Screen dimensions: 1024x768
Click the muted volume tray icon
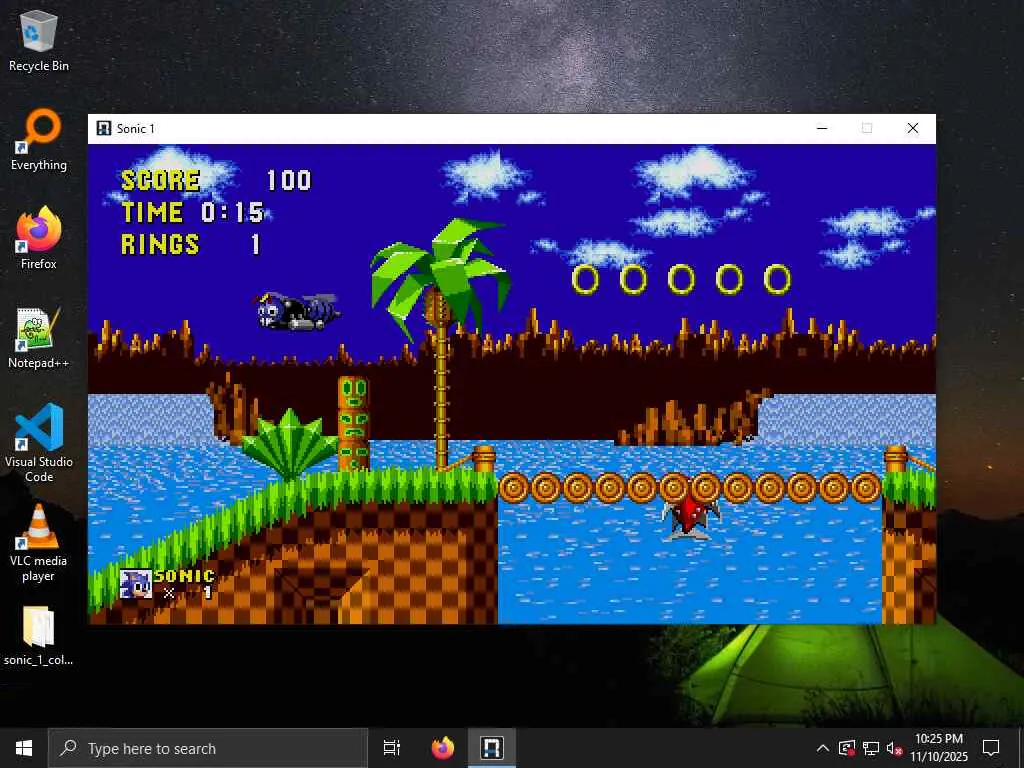(894, 748)
